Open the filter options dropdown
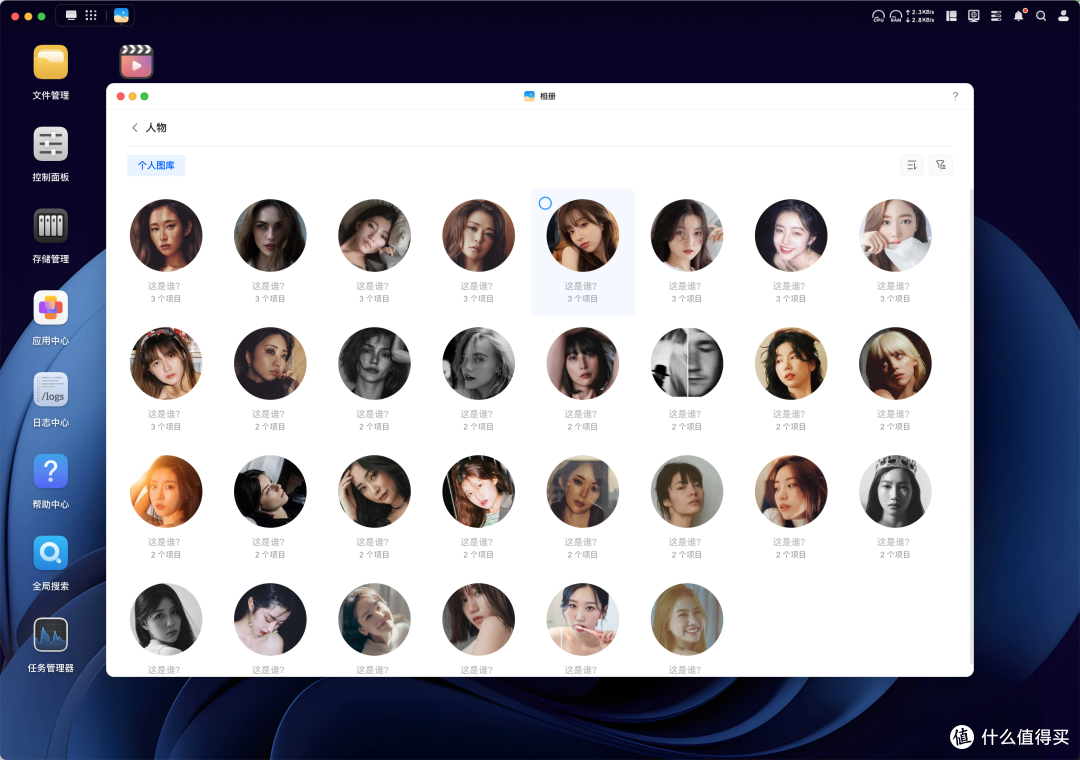This screenshot has height=760, width=1080. pos(940,165)
